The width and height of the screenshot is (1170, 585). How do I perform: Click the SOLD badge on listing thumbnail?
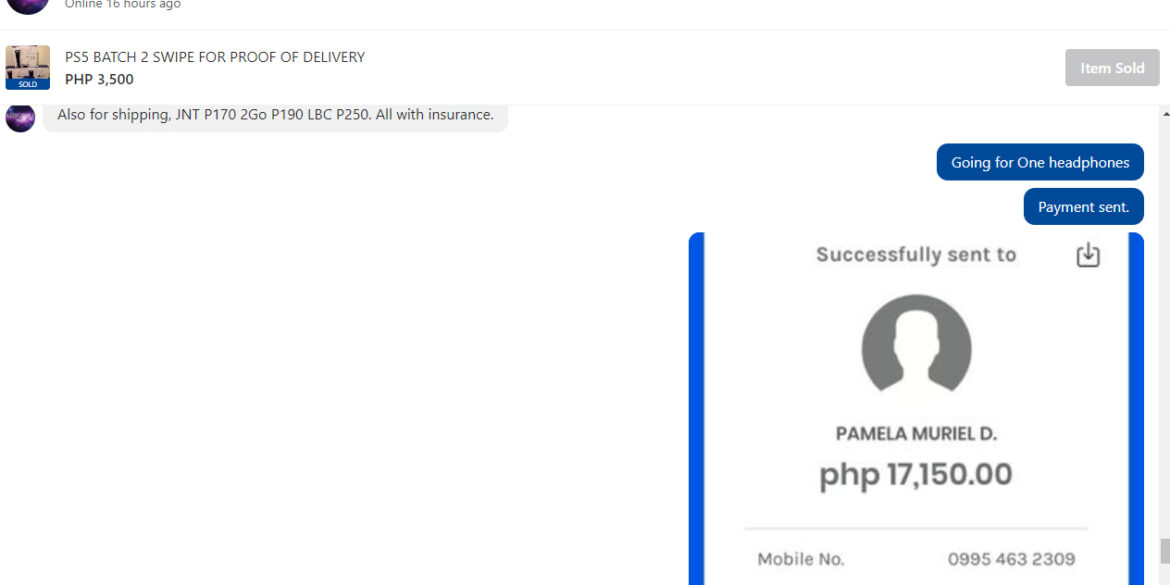[28, 84]
